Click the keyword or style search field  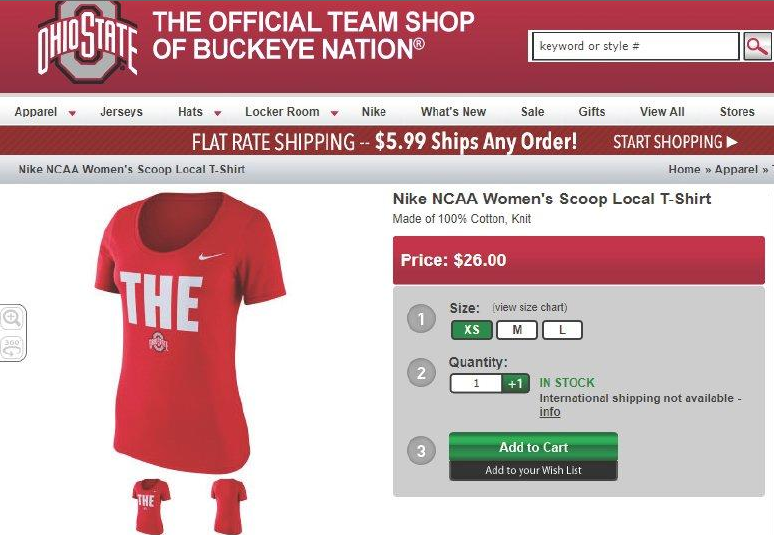[634, 46]
